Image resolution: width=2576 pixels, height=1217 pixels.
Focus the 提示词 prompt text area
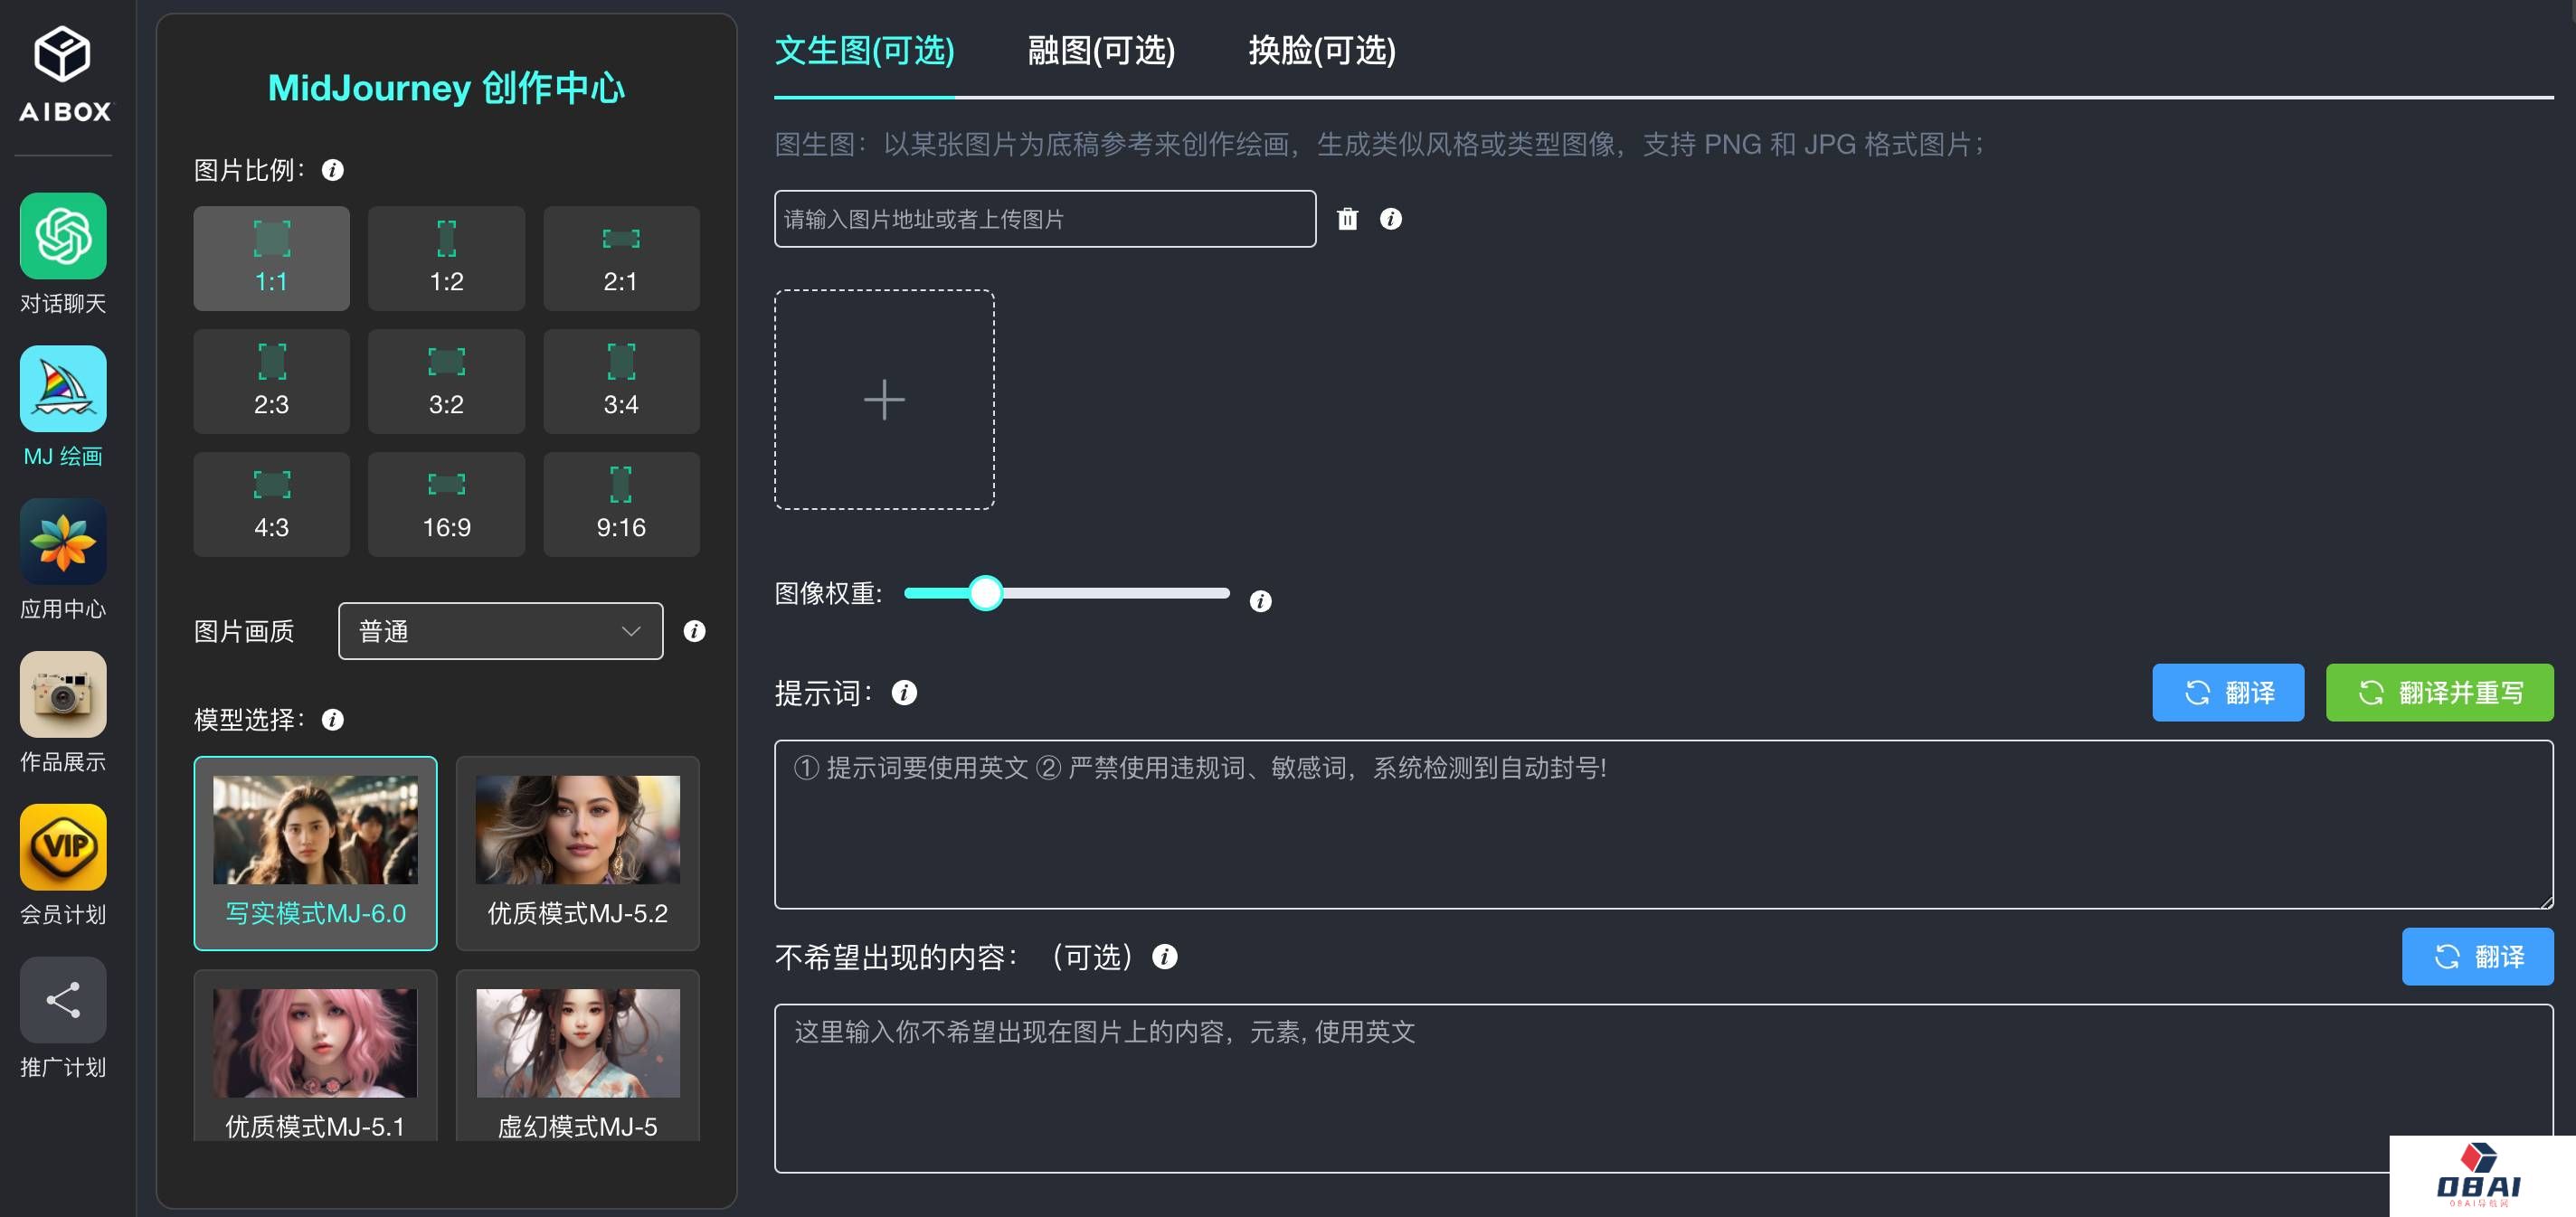[1664, 825]
